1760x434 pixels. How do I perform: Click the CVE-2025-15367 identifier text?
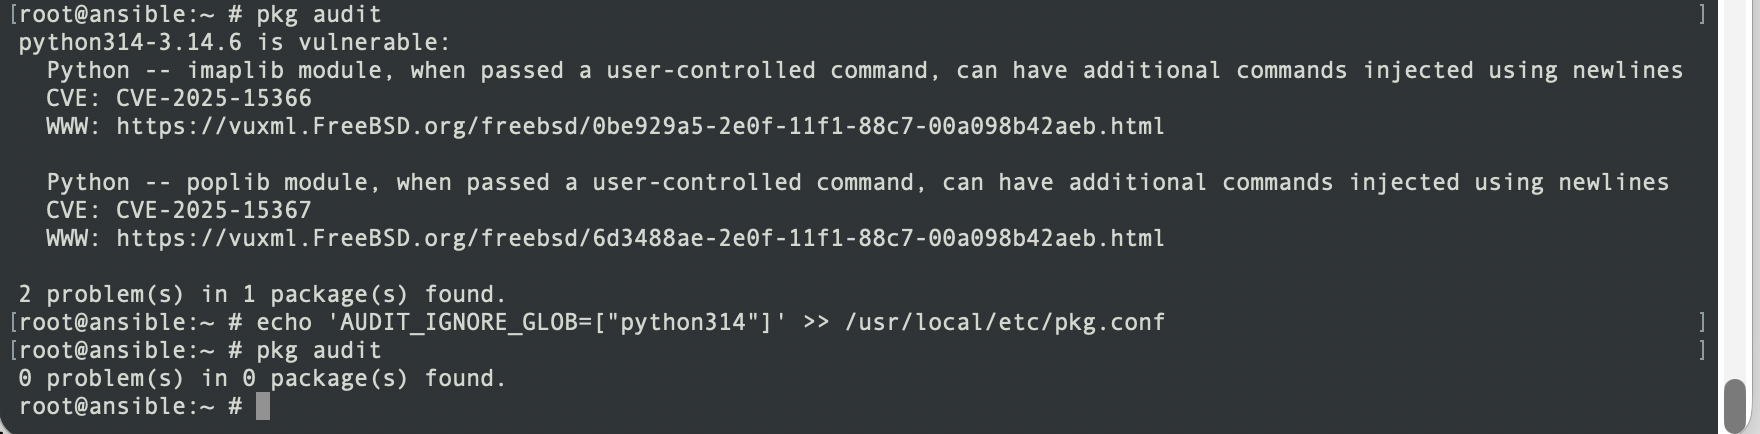point(214,210)
